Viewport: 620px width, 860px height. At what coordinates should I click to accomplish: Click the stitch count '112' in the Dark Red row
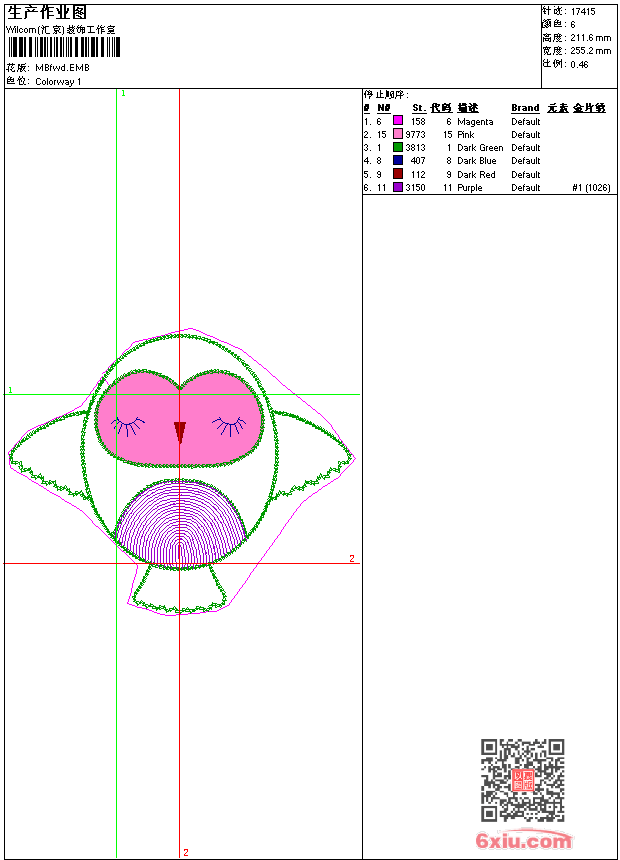[x=418, y=174]
